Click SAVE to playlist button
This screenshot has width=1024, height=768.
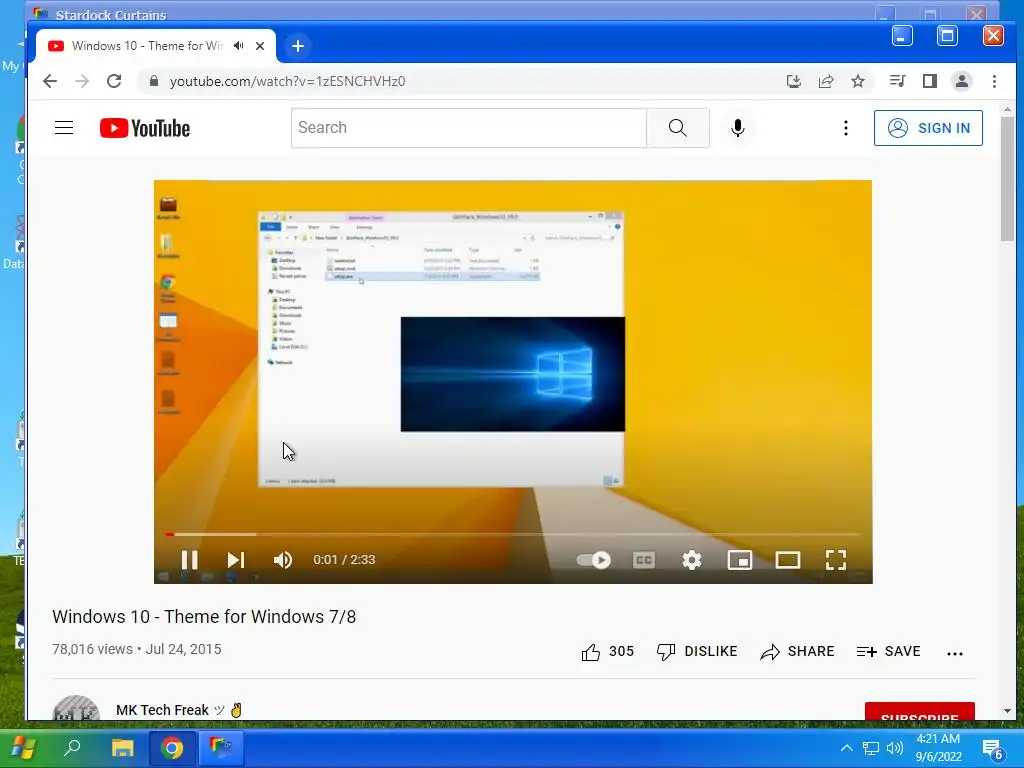888,652
